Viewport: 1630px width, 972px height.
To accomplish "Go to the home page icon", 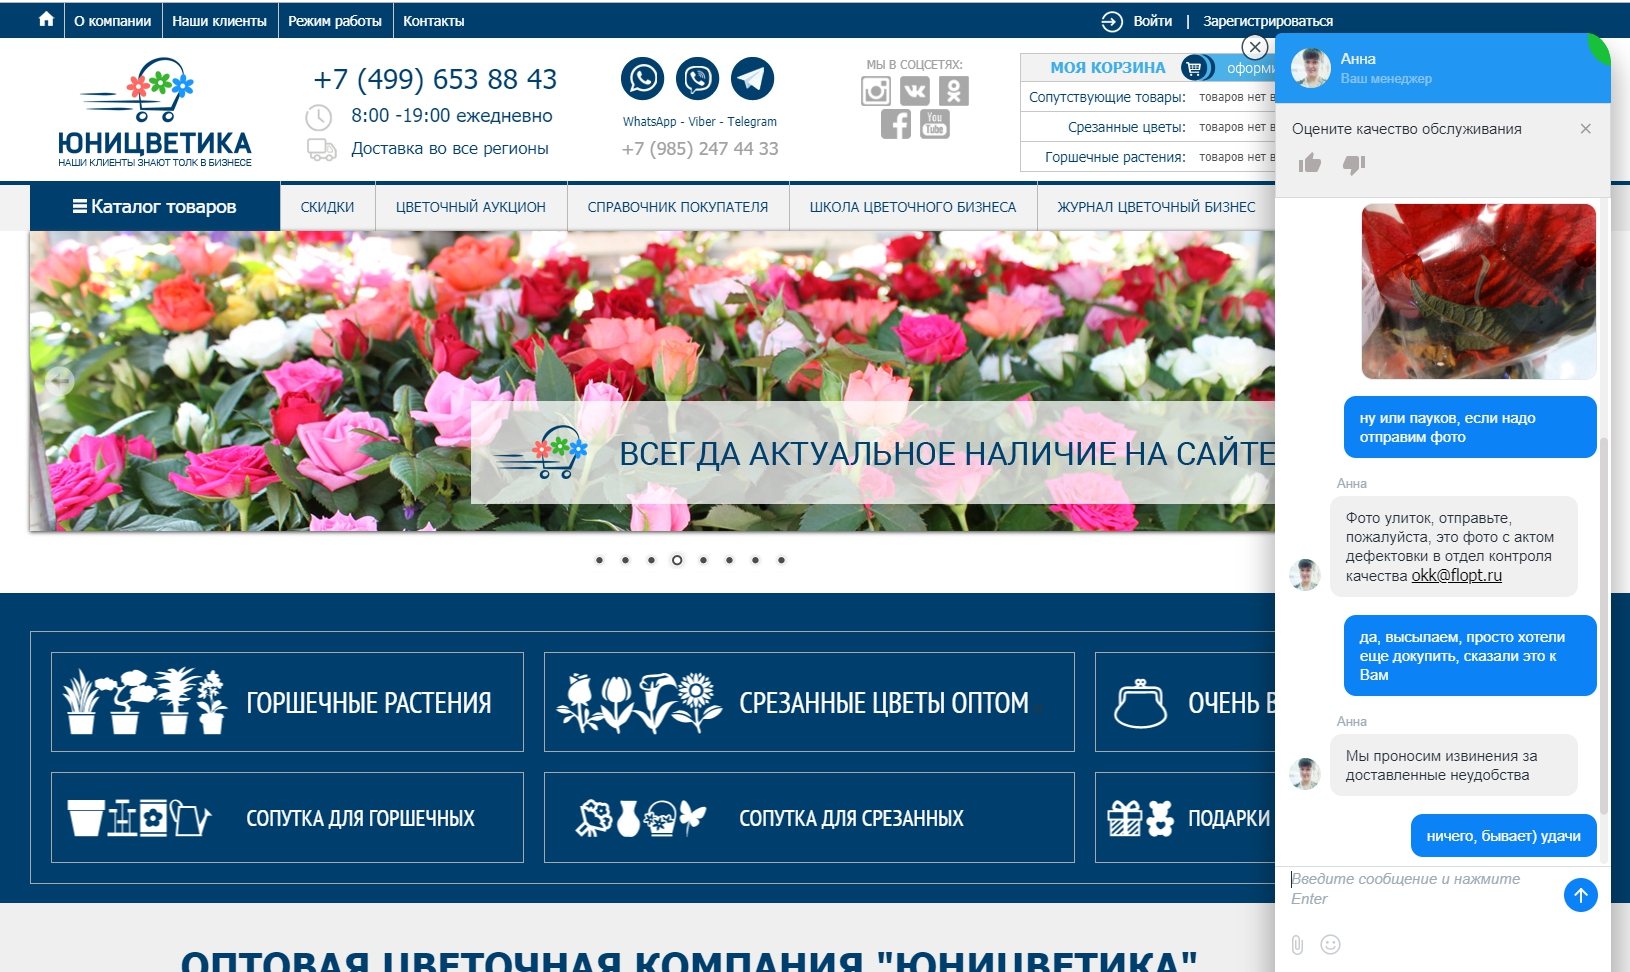I will pyautogui.click(x=46, y=19).
